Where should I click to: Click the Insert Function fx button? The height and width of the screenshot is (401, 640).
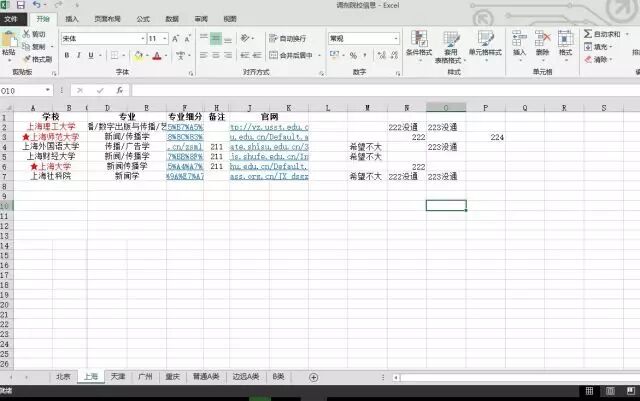(x=120, y=90)
